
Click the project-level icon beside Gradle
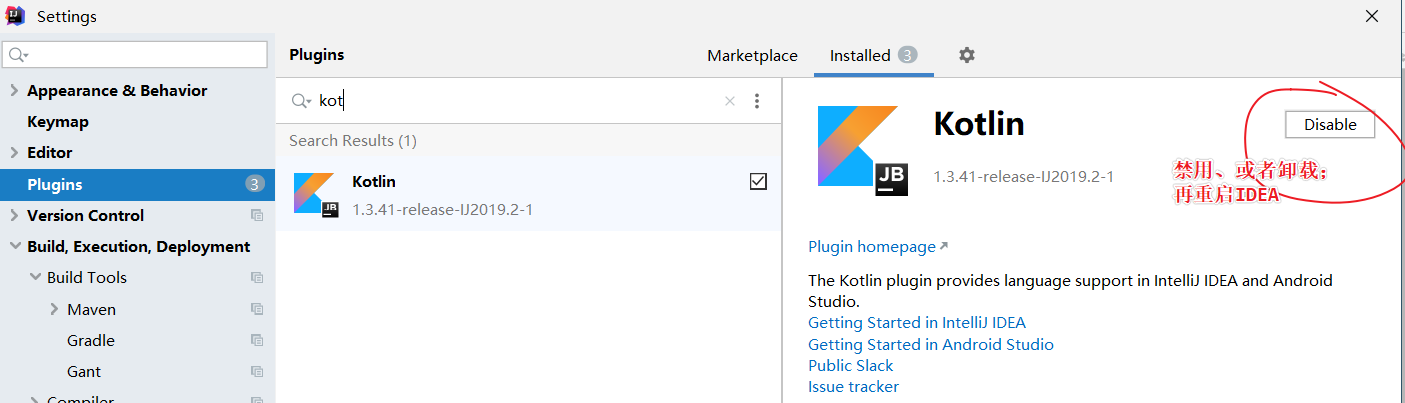(257, 341)
